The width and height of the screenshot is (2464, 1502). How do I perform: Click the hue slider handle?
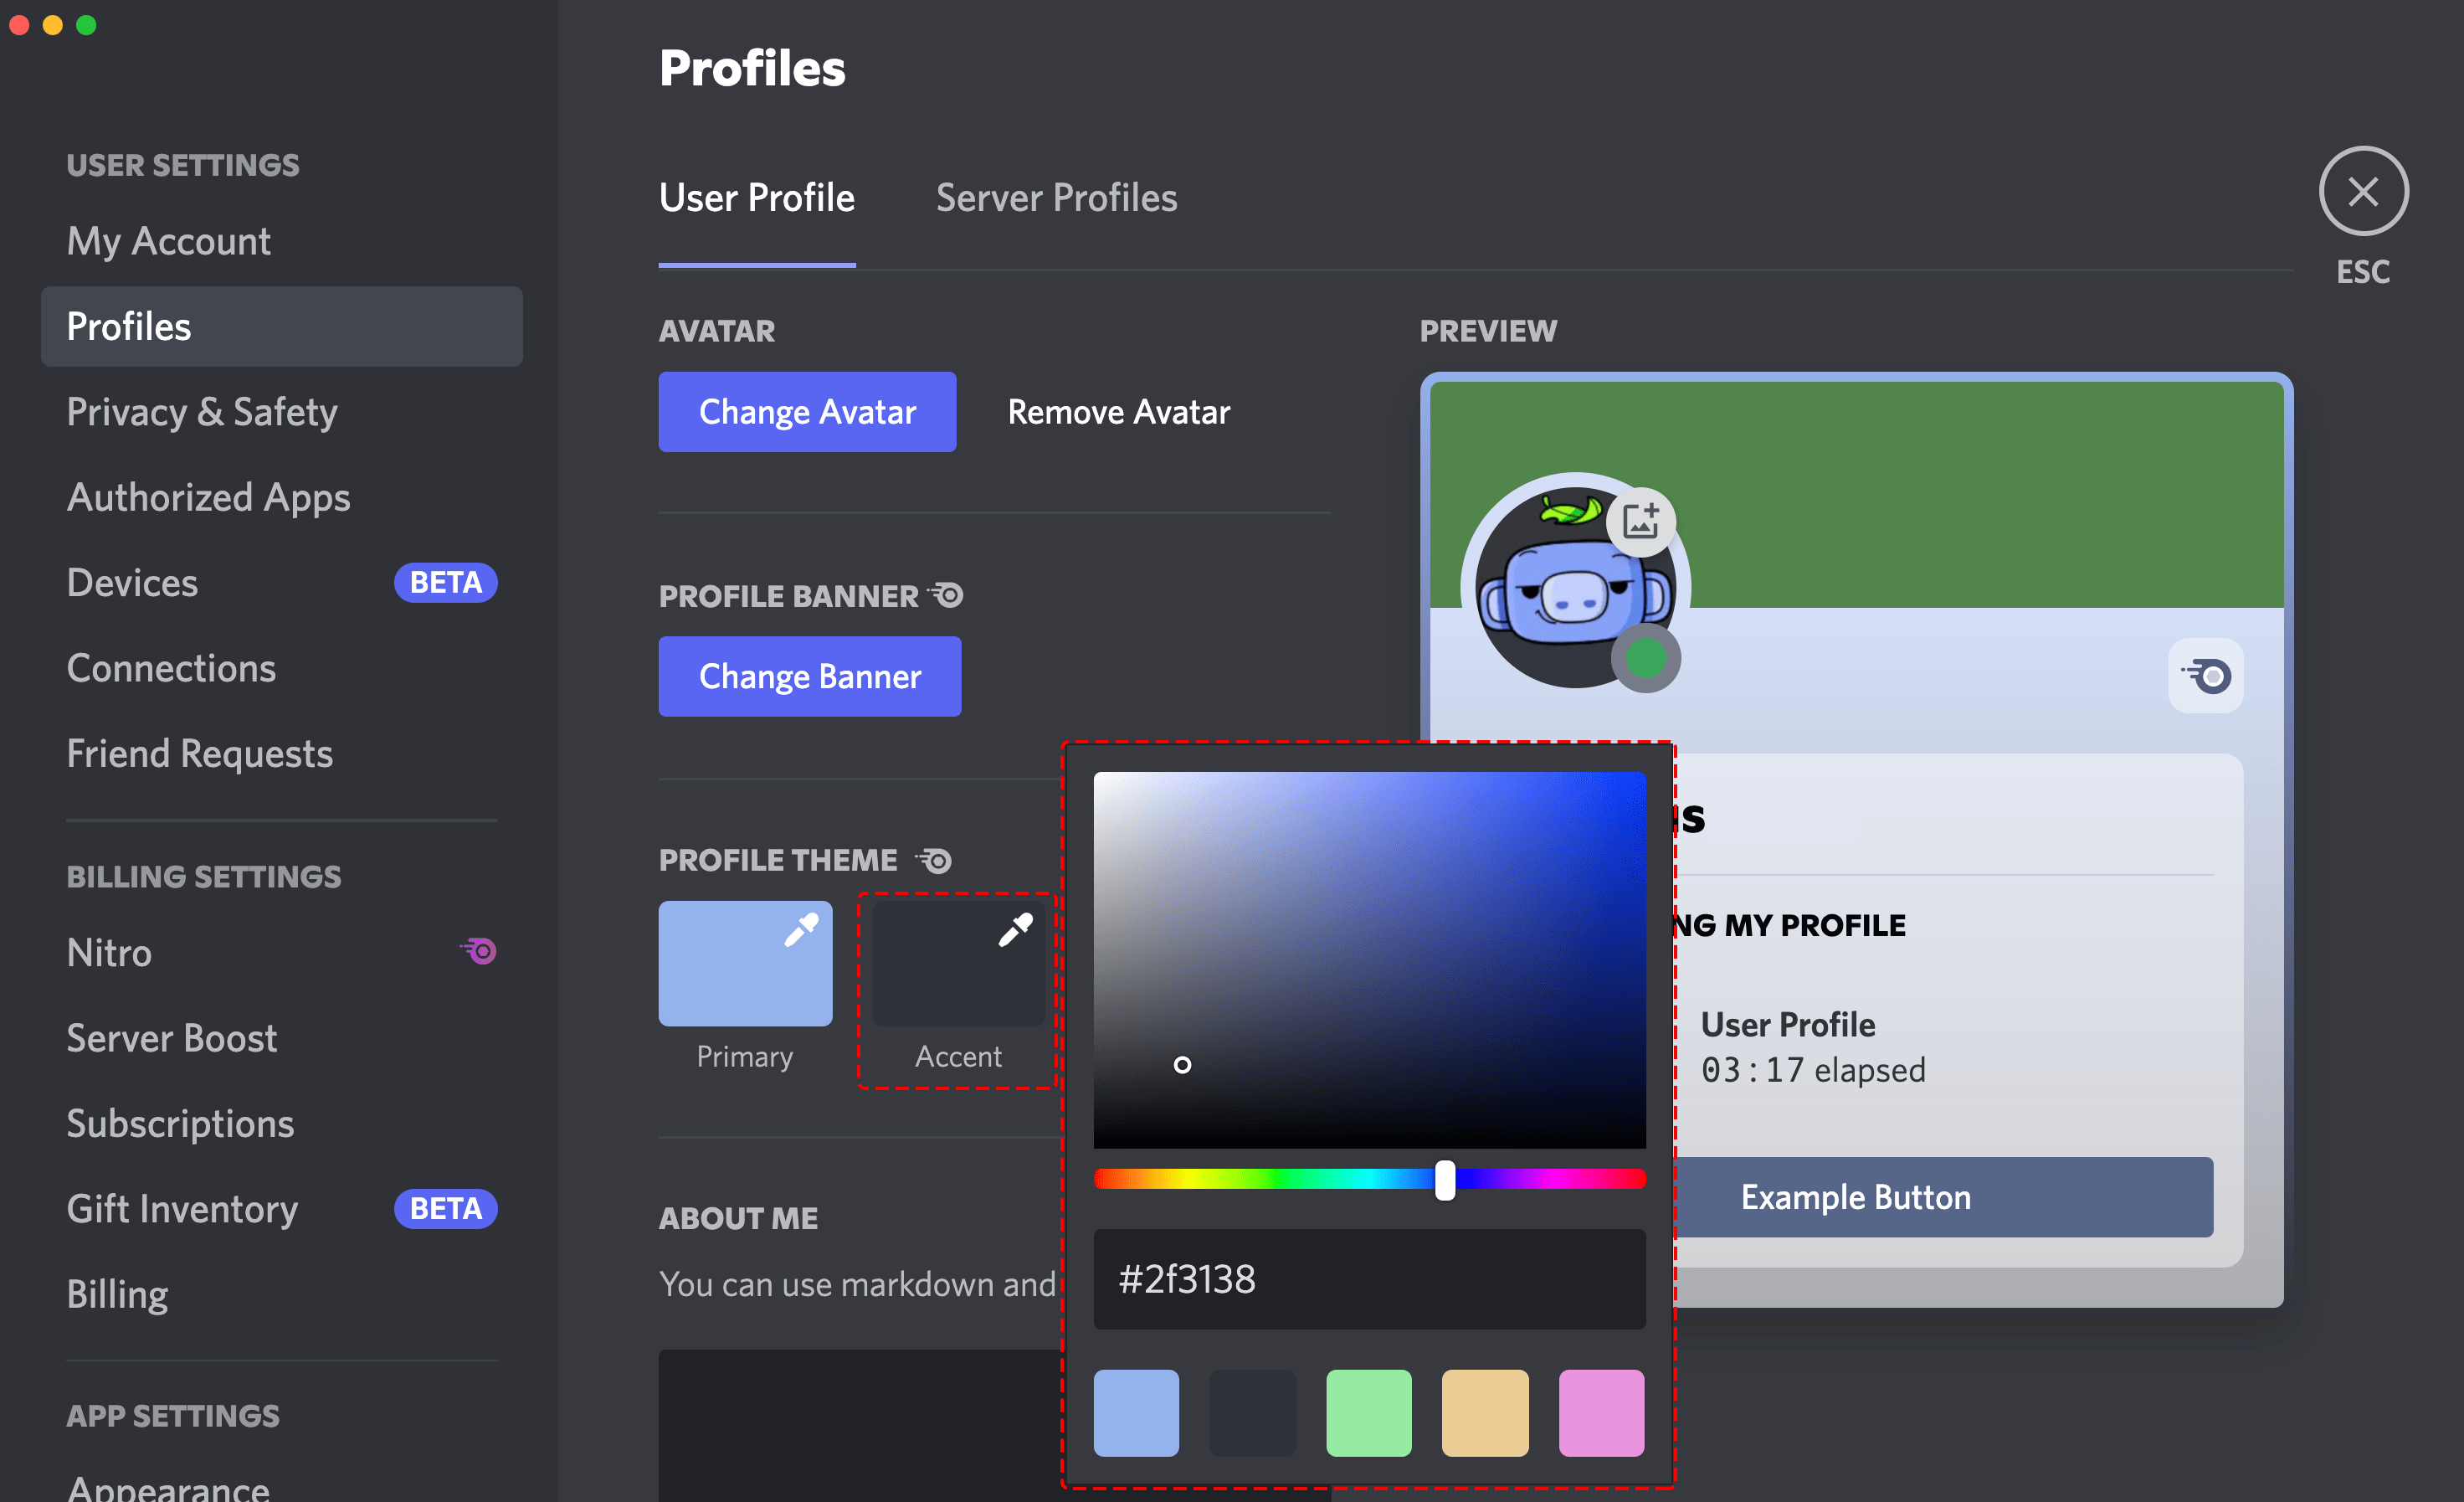pyautogui.click(x=1444, y=1180)
